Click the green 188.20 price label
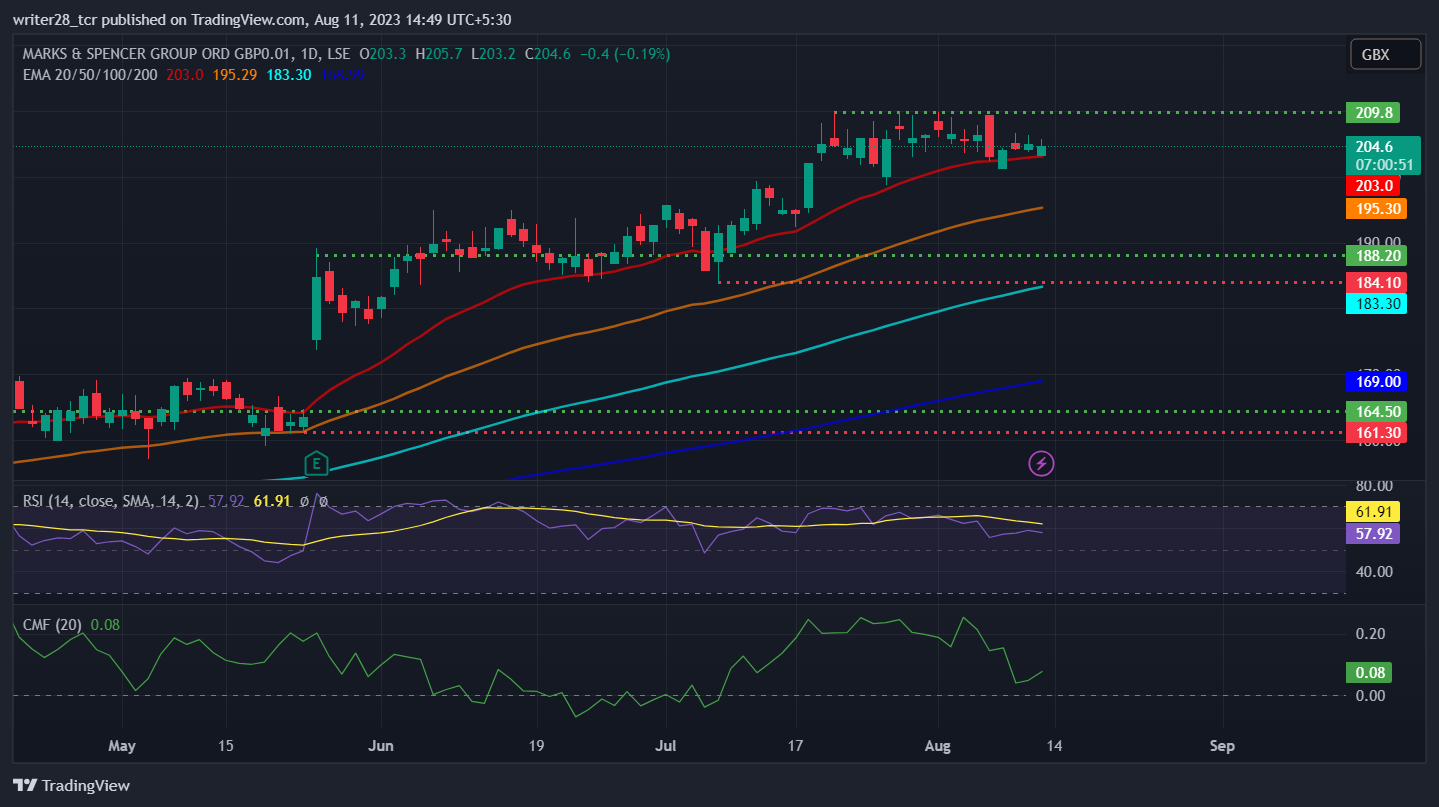1439x807 pixels. click(x=1376, y=255)
